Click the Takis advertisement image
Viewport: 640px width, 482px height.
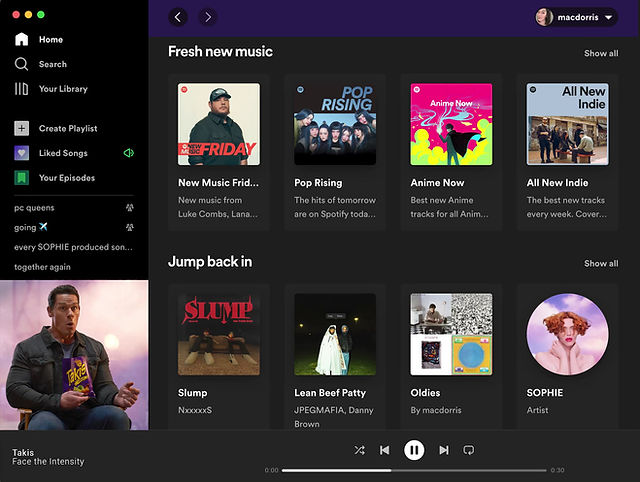[x=74, y=355]
